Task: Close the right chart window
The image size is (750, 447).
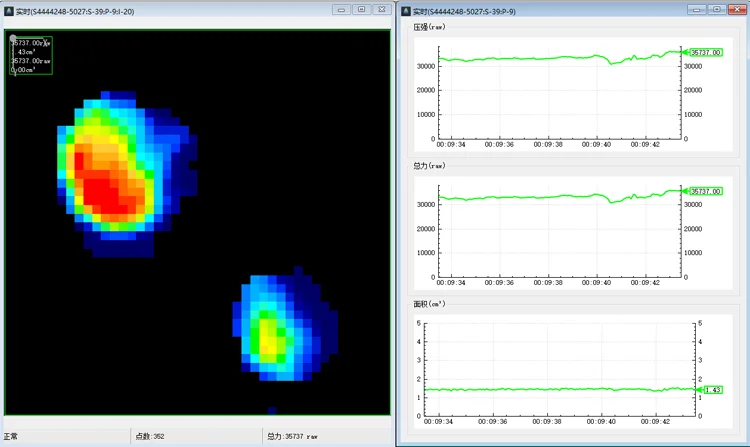Action: point(737,9)
